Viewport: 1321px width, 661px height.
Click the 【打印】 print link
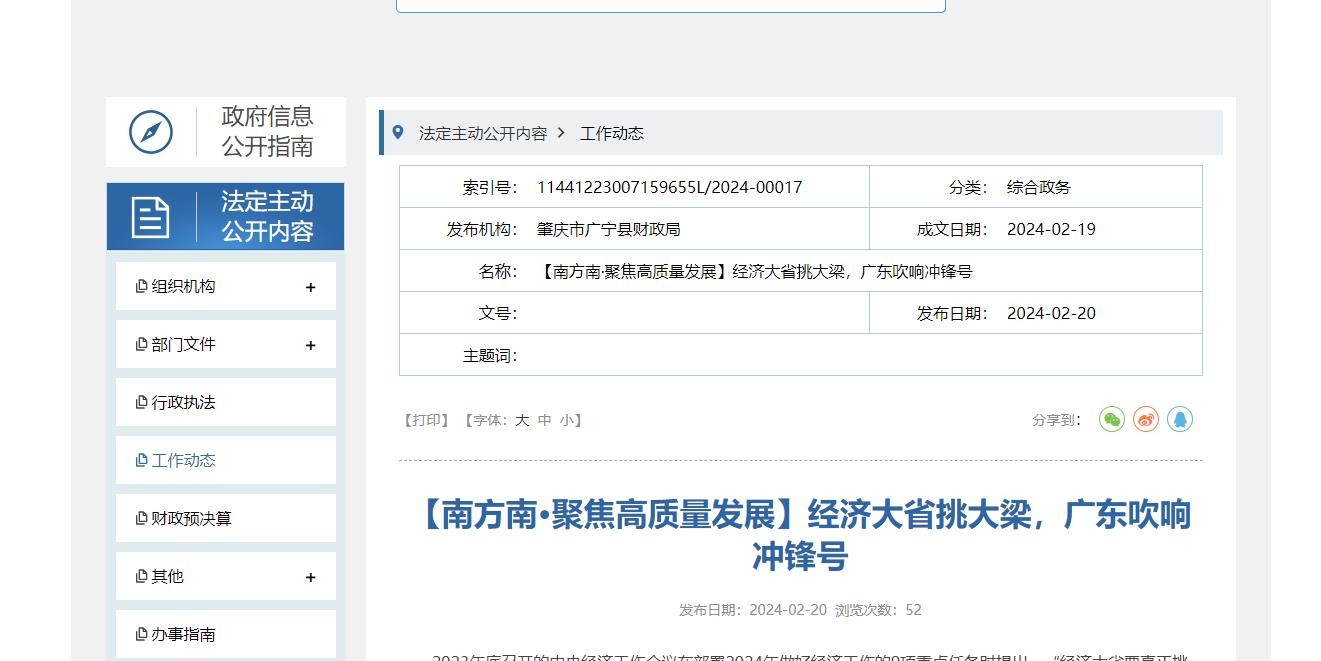[426, 421]
